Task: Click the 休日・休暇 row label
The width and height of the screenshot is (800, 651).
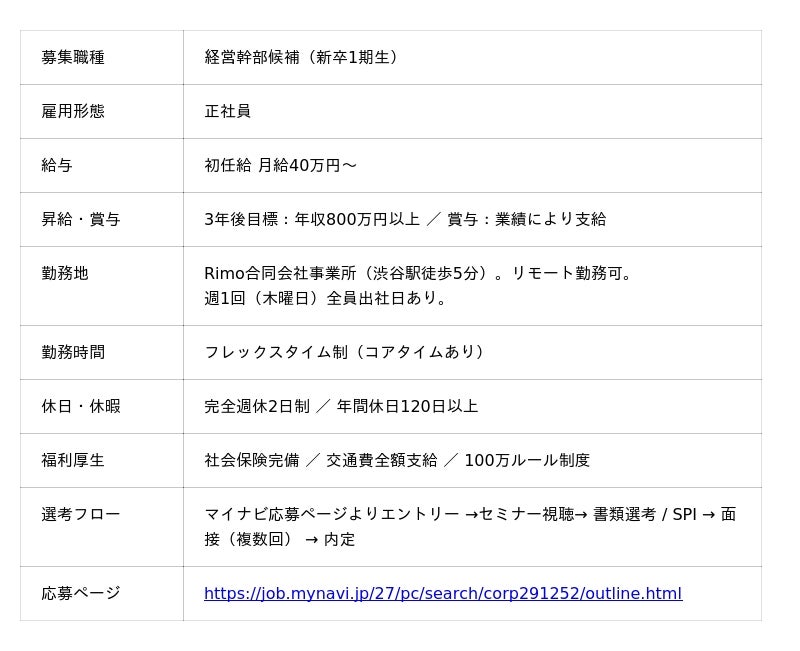Action: coord(81,406)
